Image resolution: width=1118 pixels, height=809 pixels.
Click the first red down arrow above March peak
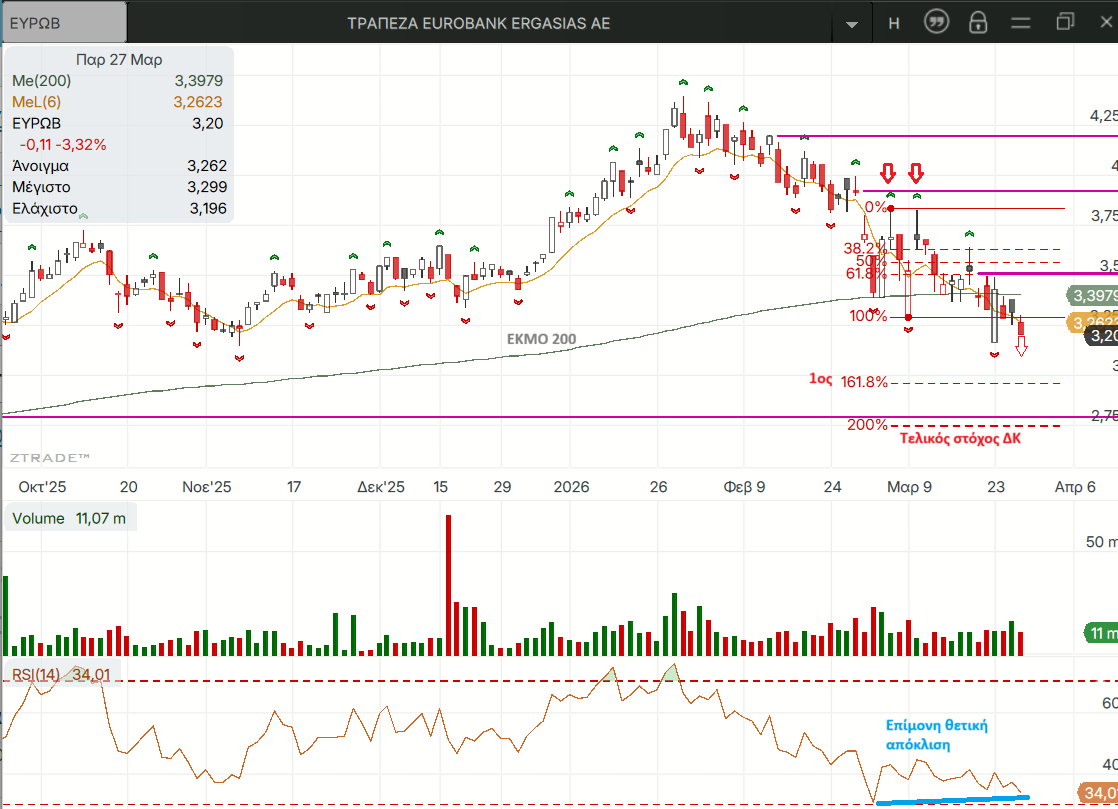click(x=888, y=172)
